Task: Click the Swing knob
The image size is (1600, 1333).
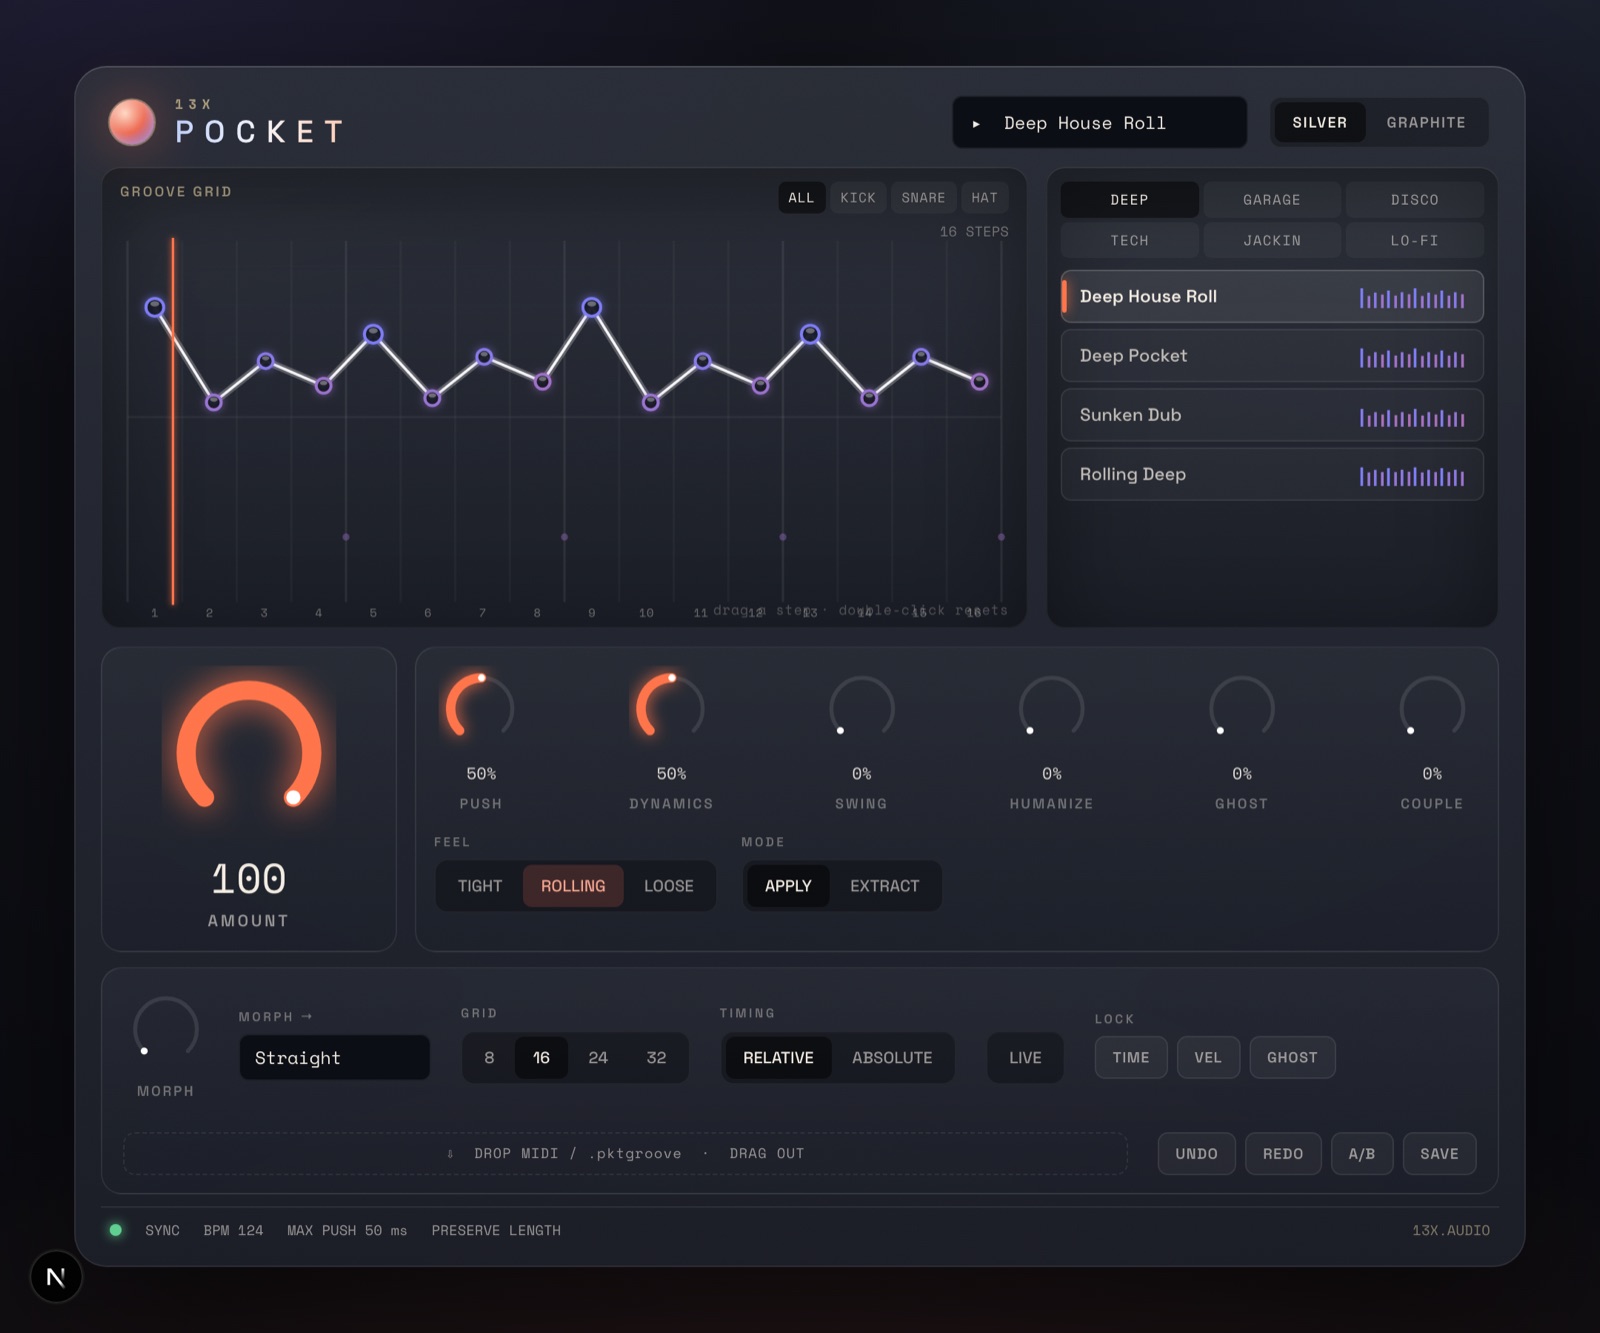Action: [x=861, y=708]
